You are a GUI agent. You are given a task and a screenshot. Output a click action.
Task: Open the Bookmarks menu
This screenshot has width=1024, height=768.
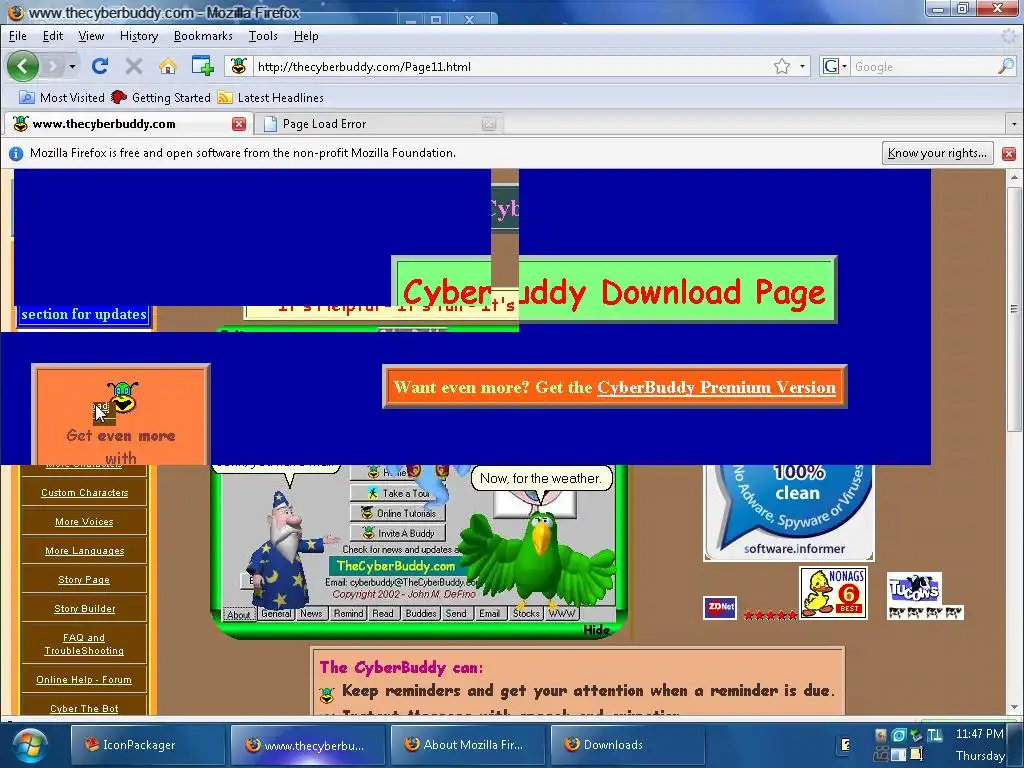coord(203,36)
